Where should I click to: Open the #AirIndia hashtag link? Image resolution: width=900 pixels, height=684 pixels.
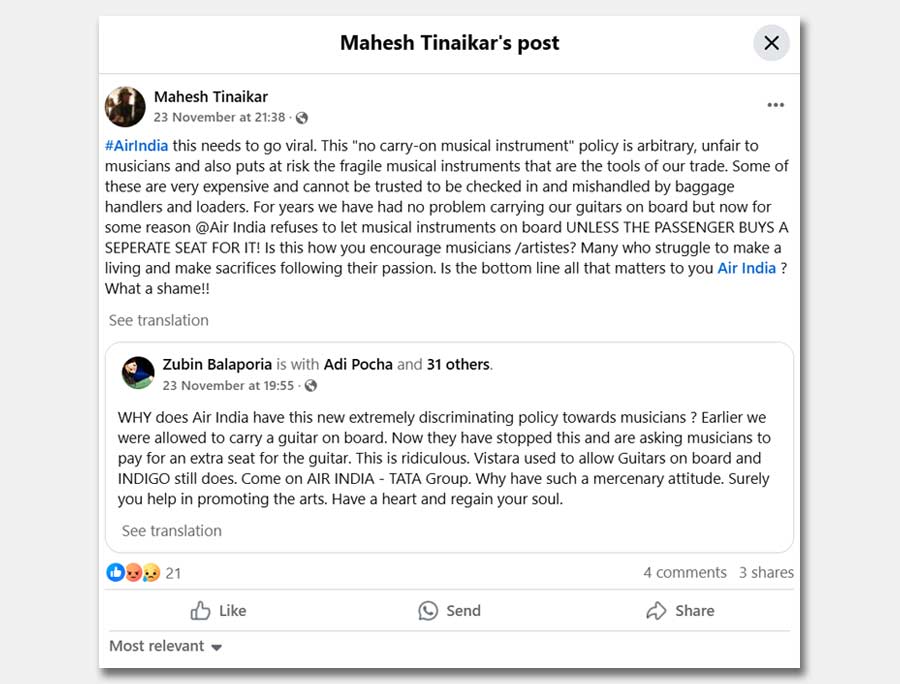136,145
